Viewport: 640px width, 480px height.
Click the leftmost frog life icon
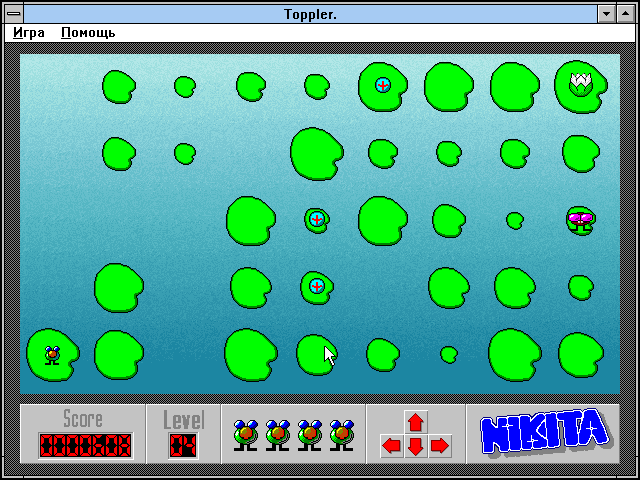(x=245, y=435)
